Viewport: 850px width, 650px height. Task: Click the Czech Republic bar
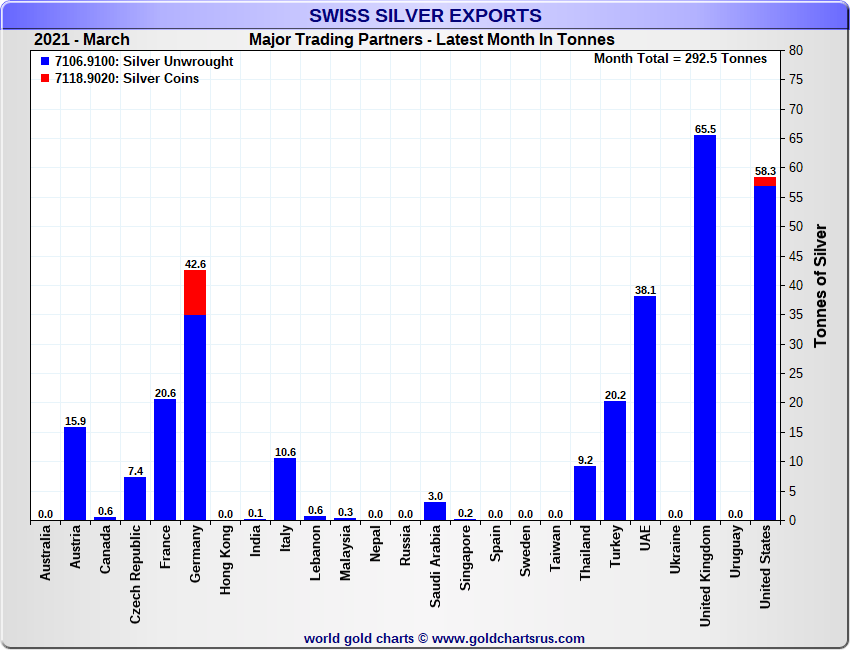click(x=135, y=498)
